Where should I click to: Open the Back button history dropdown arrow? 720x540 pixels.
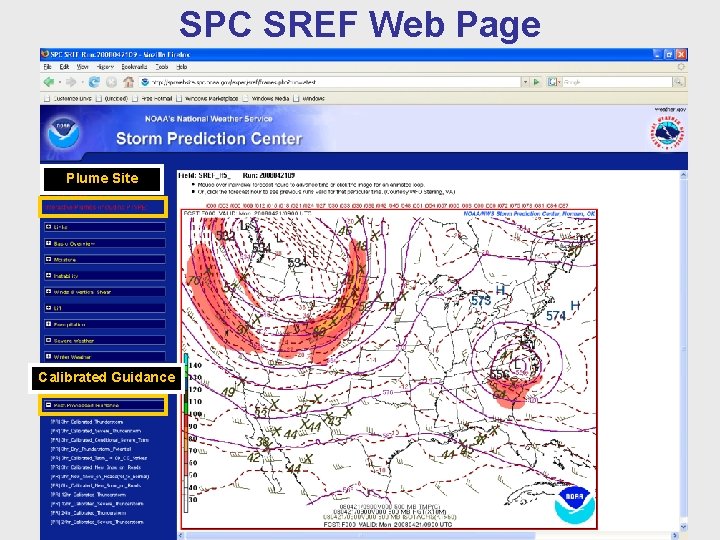59,82
